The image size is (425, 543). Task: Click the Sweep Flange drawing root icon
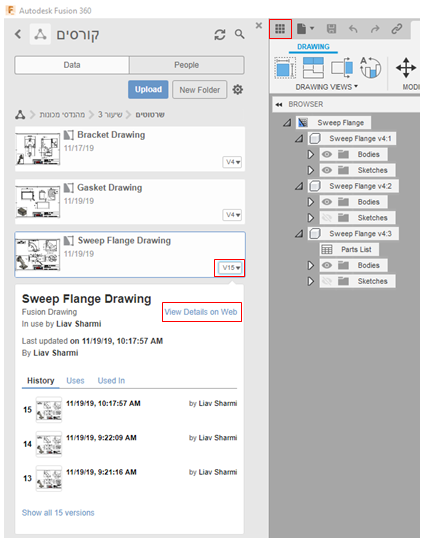[x=303, y=123]
